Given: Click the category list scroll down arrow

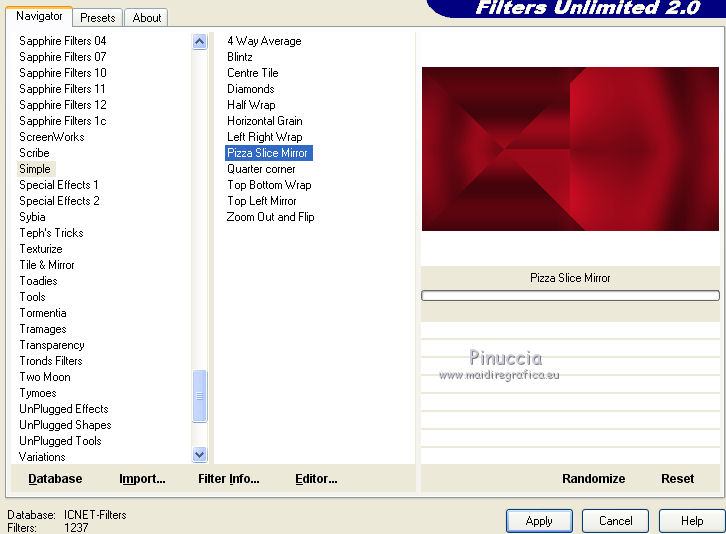Looking at the screenshot, I should [200, 454].
